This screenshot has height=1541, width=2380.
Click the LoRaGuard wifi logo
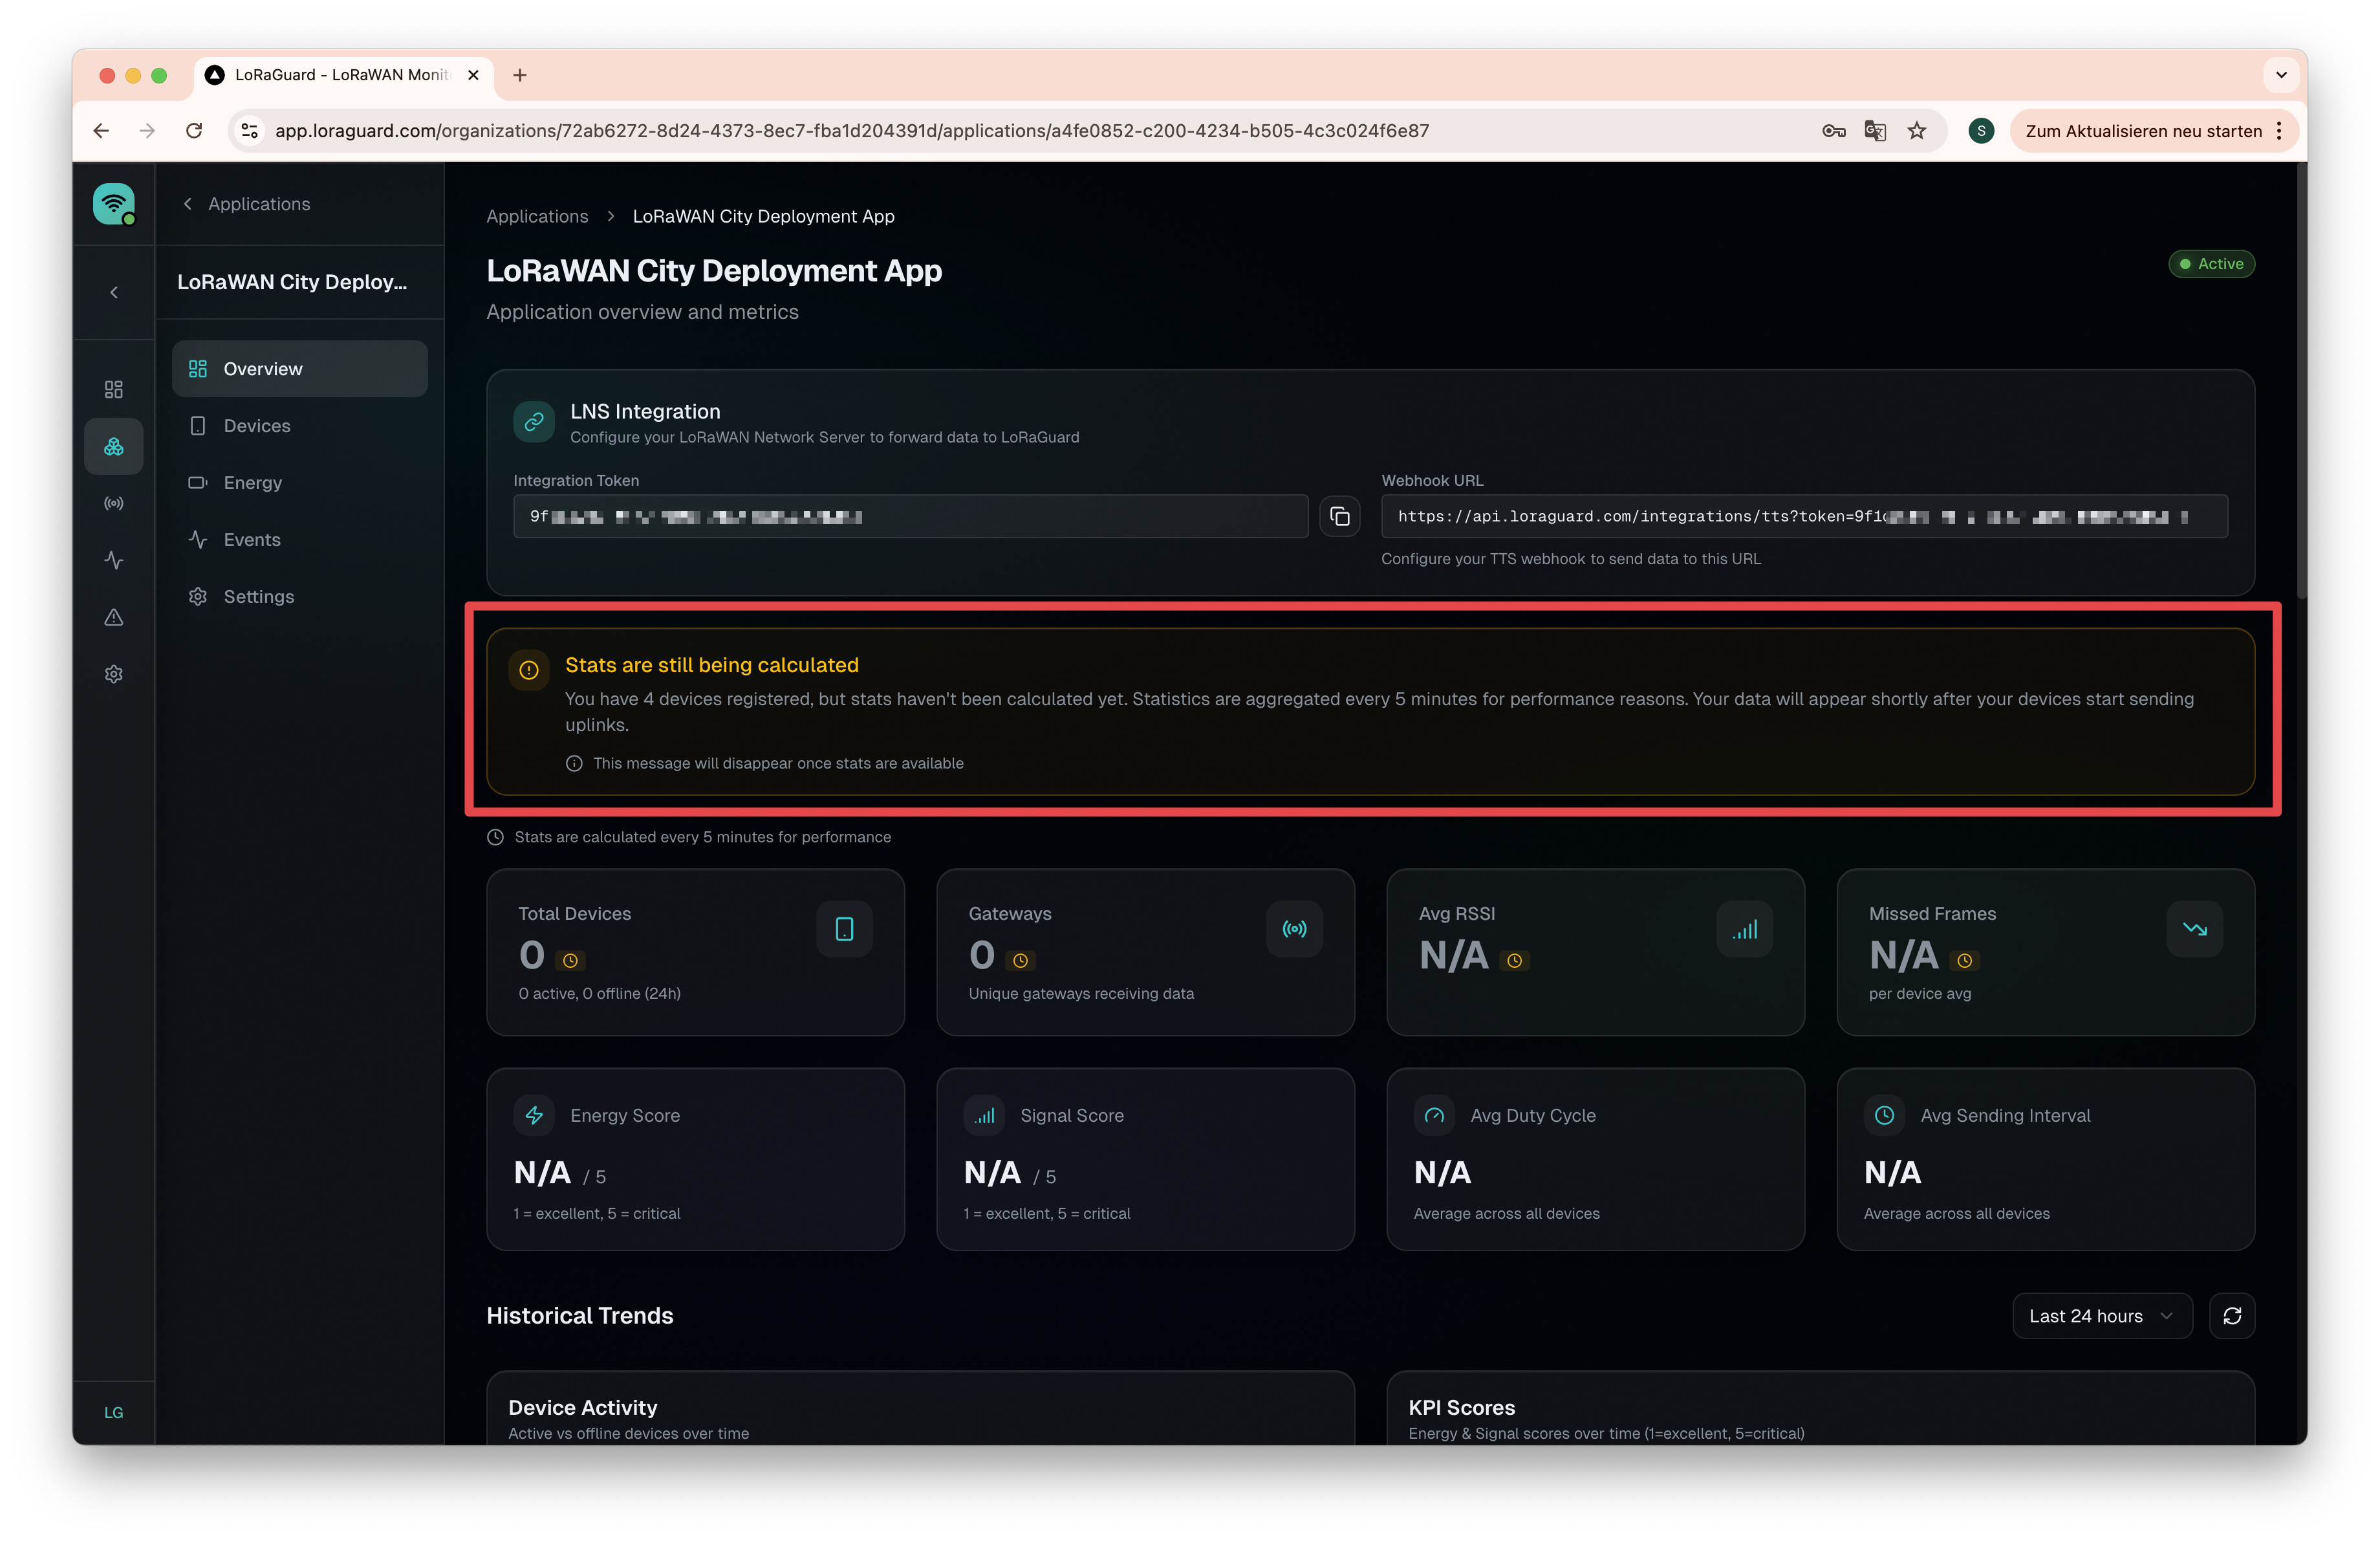coord(114,203)
